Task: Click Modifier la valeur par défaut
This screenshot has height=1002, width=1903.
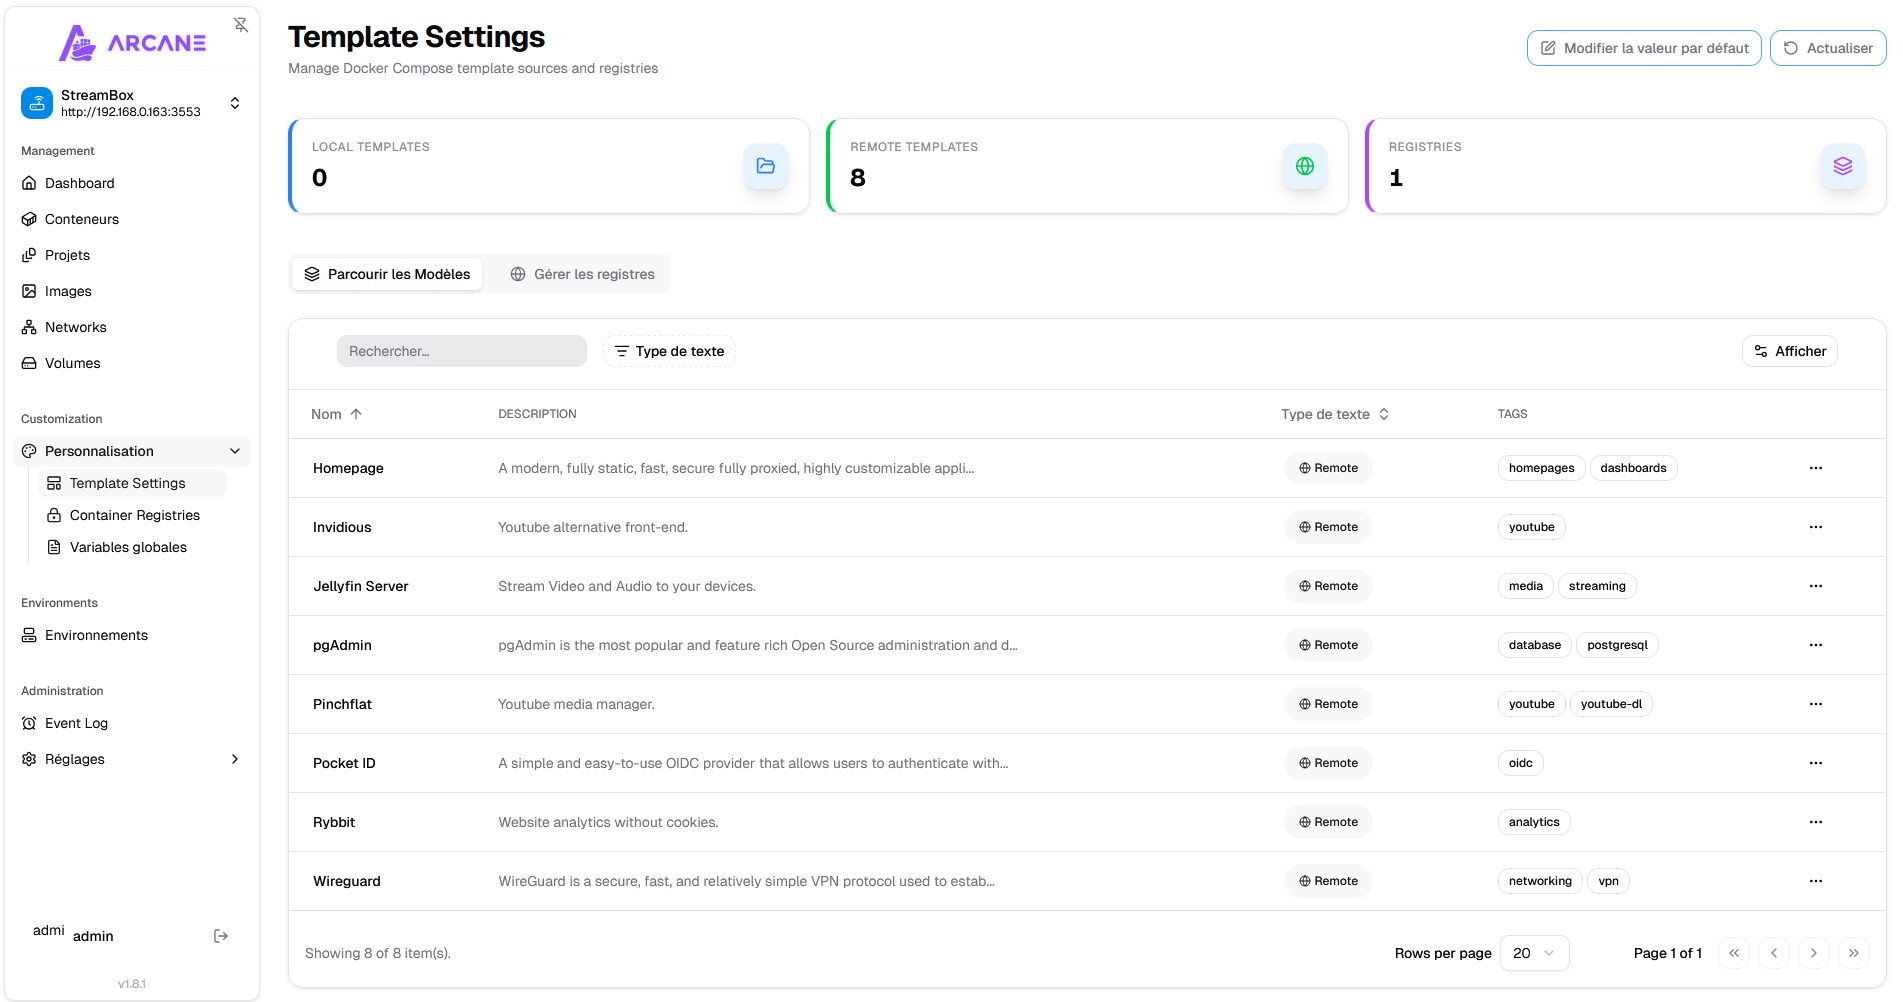Action: click(1643, 48)
